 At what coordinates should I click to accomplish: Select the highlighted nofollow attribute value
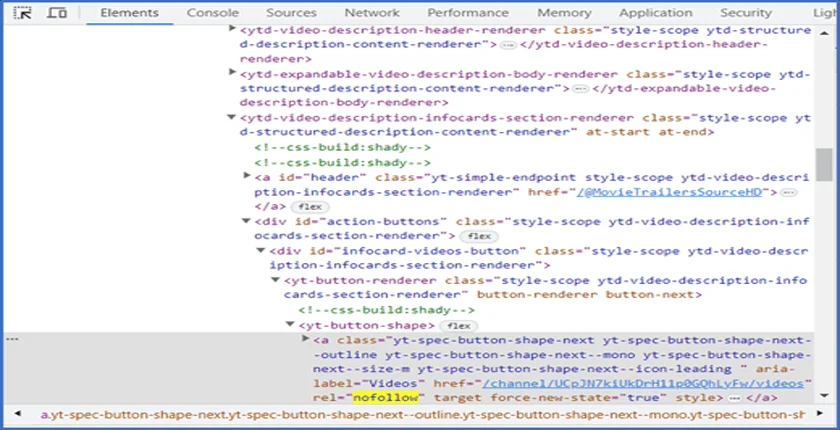pos(385,397)
